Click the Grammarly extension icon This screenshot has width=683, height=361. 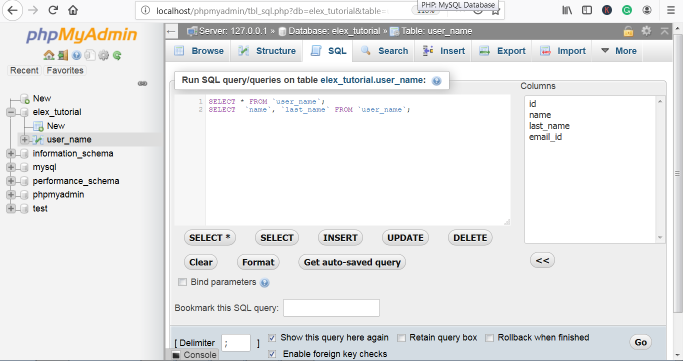click(627, 10)
